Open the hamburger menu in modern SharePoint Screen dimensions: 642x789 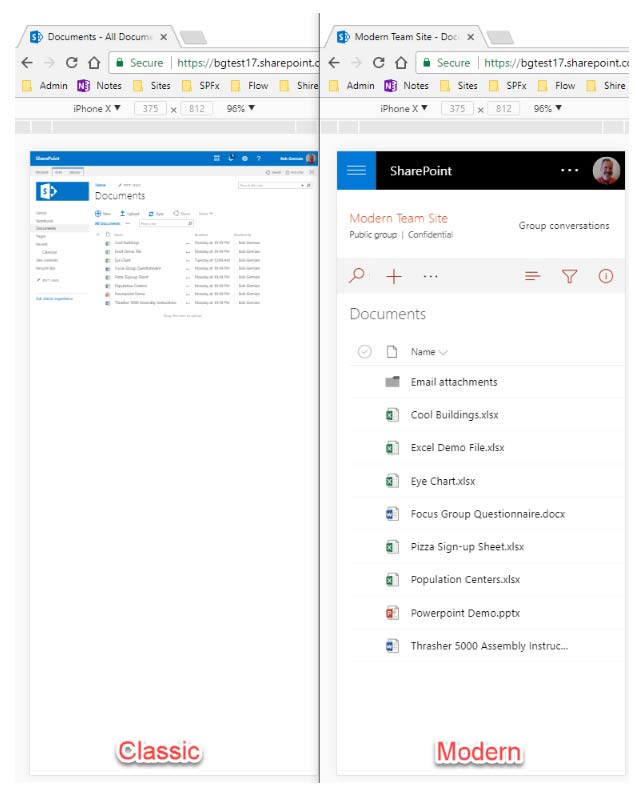click(x=357, y=171)
